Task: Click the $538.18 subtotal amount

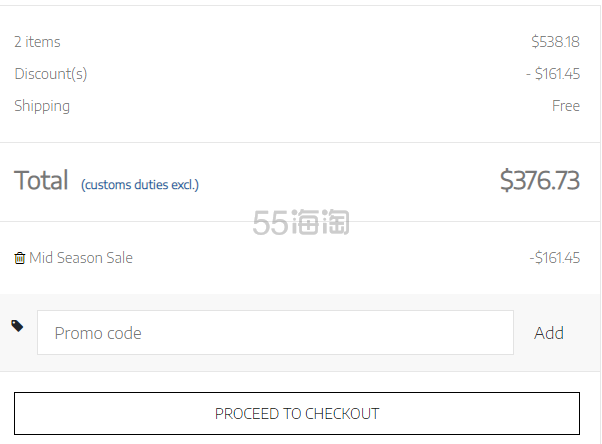Action: (555, 42)
